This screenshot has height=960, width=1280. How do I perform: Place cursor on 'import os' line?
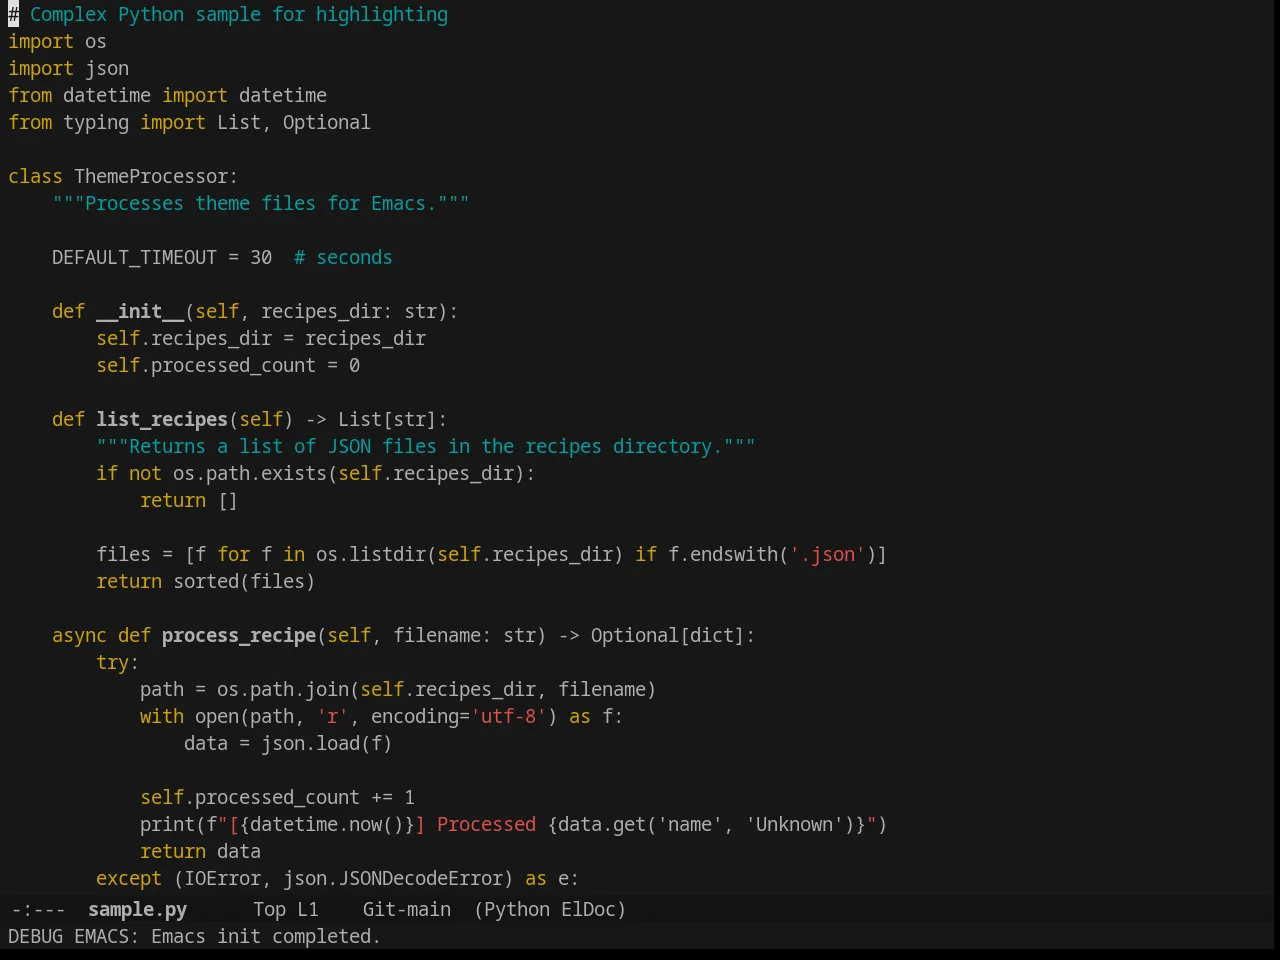57,41
